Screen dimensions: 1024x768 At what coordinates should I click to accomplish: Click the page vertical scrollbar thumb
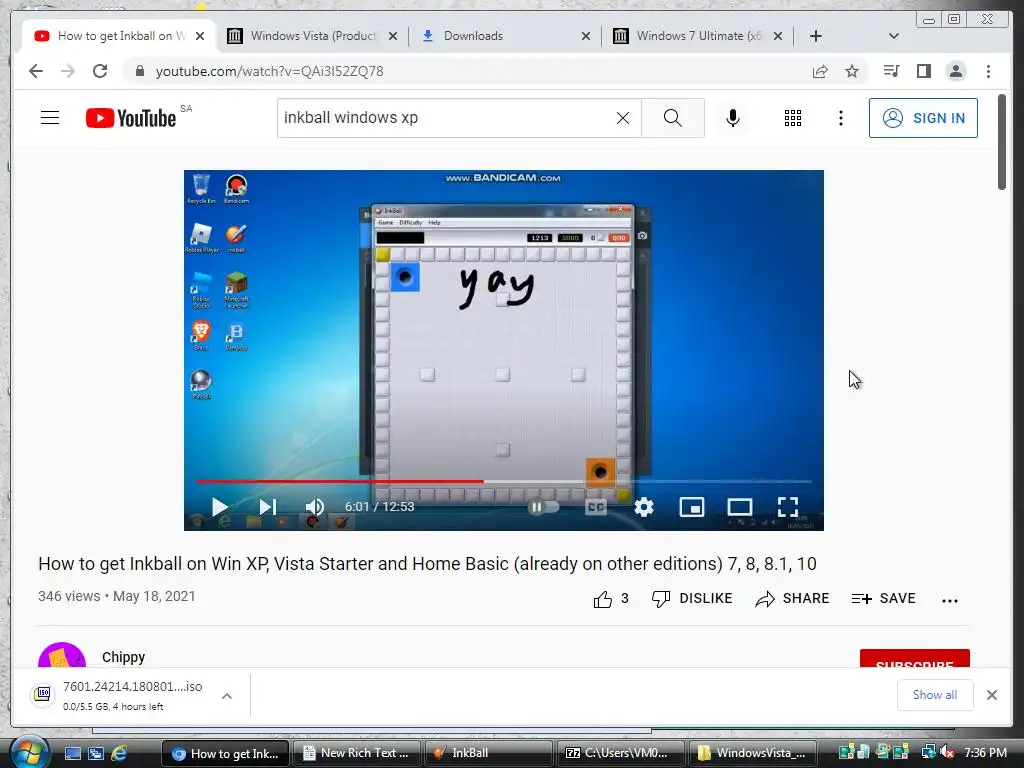pos(1002,142)
